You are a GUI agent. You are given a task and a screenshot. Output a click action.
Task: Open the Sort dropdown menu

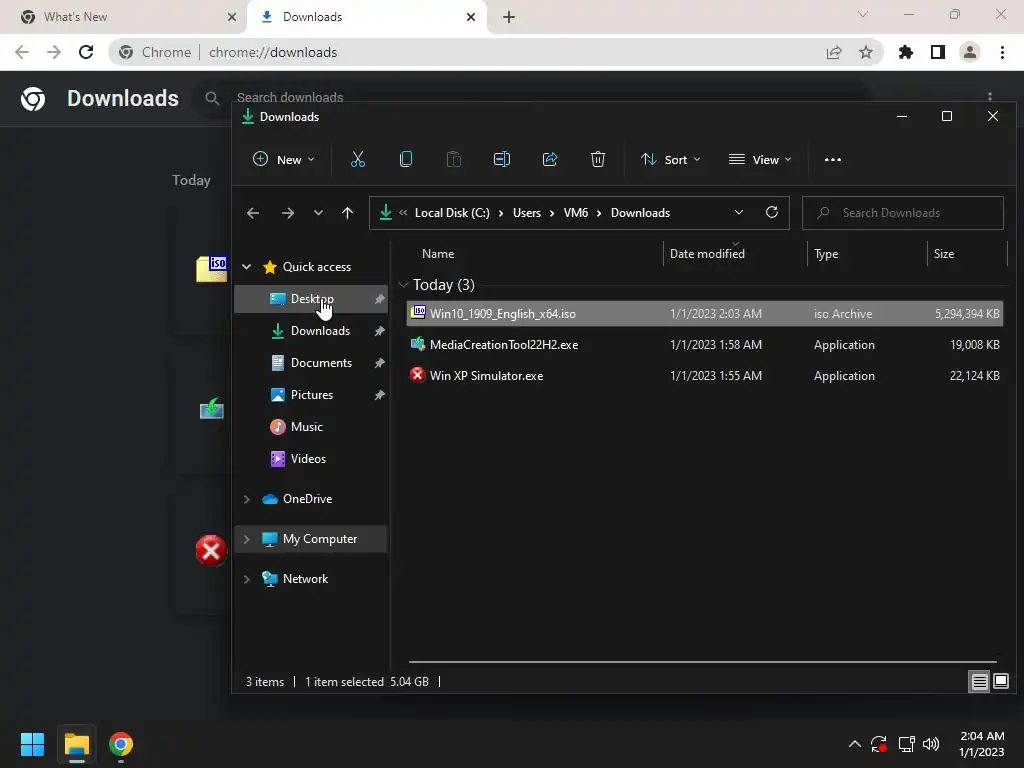671,159
